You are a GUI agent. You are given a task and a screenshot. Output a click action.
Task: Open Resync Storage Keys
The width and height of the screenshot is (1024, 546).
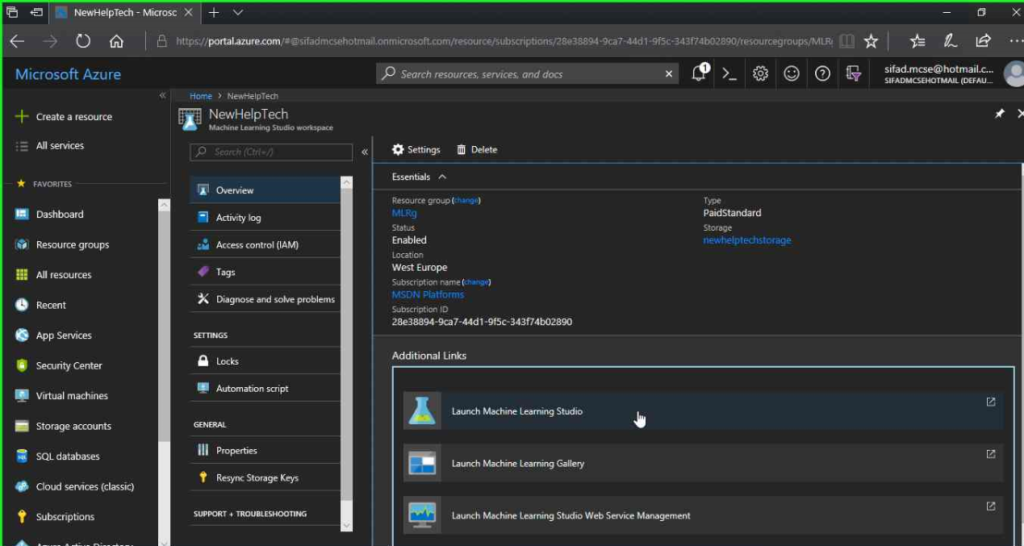(264, 478)
